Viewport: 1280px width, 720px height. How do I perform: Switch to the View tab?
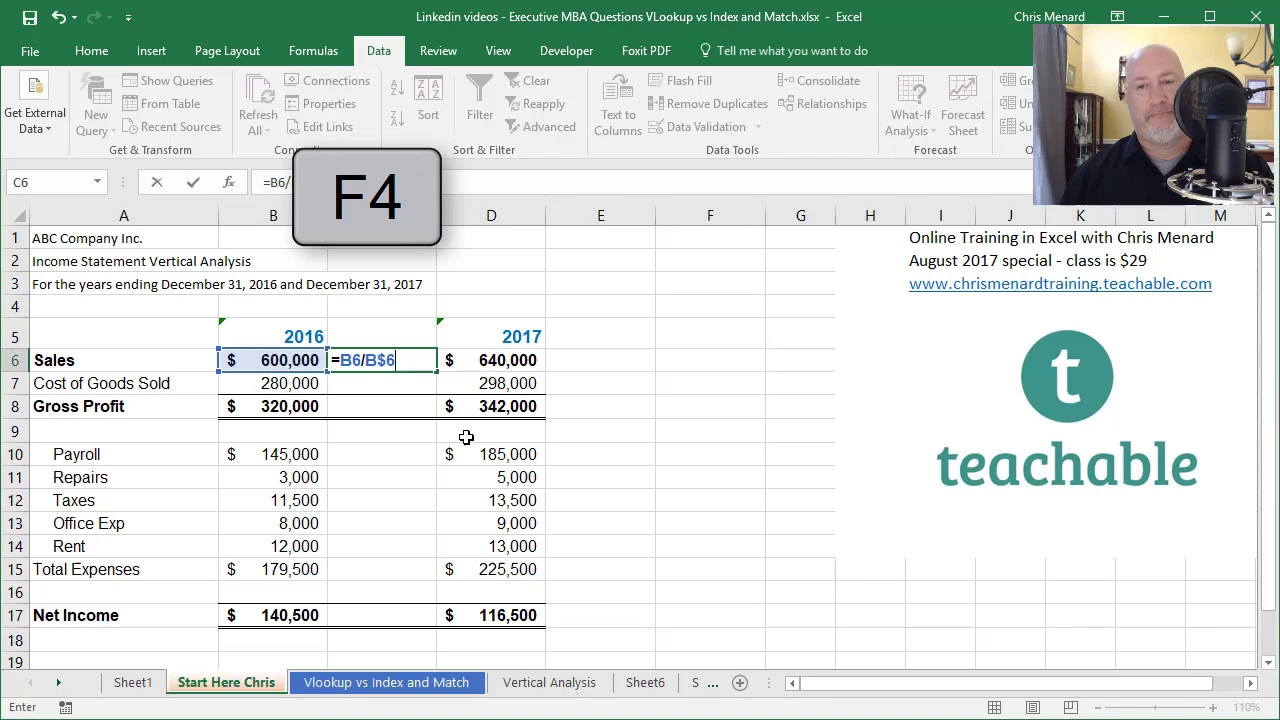click(498, 51)
